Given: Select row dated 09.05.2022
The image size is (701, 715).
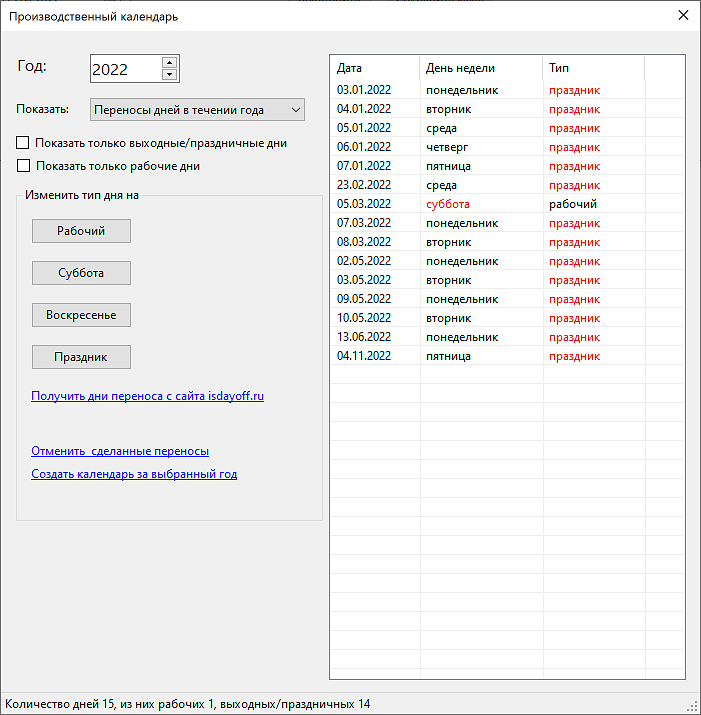Looking at the screenshot, I should (x=507, y=299).
